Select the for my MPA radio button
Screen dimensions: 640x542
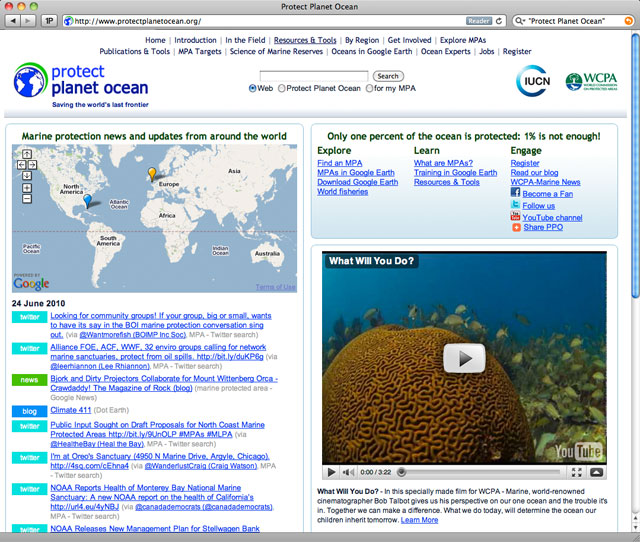(x=369, y=88)
